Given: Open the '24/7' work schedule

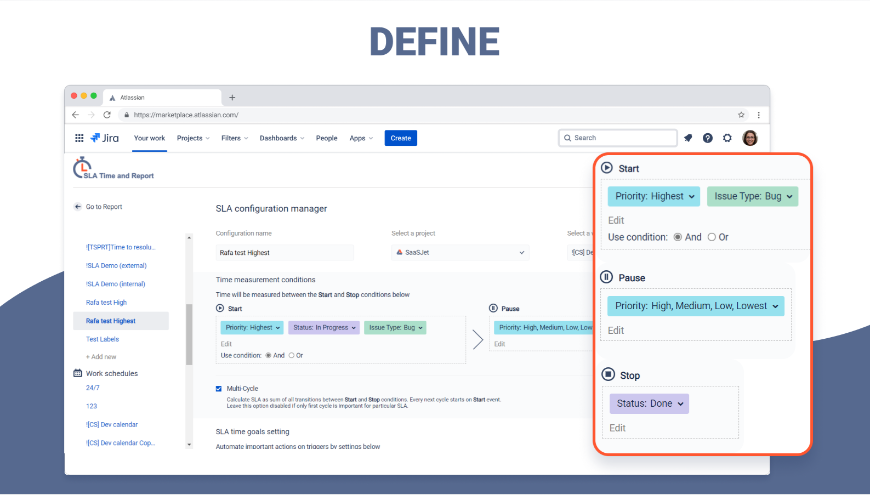Looking at the screenshot, I should point(93,388).
